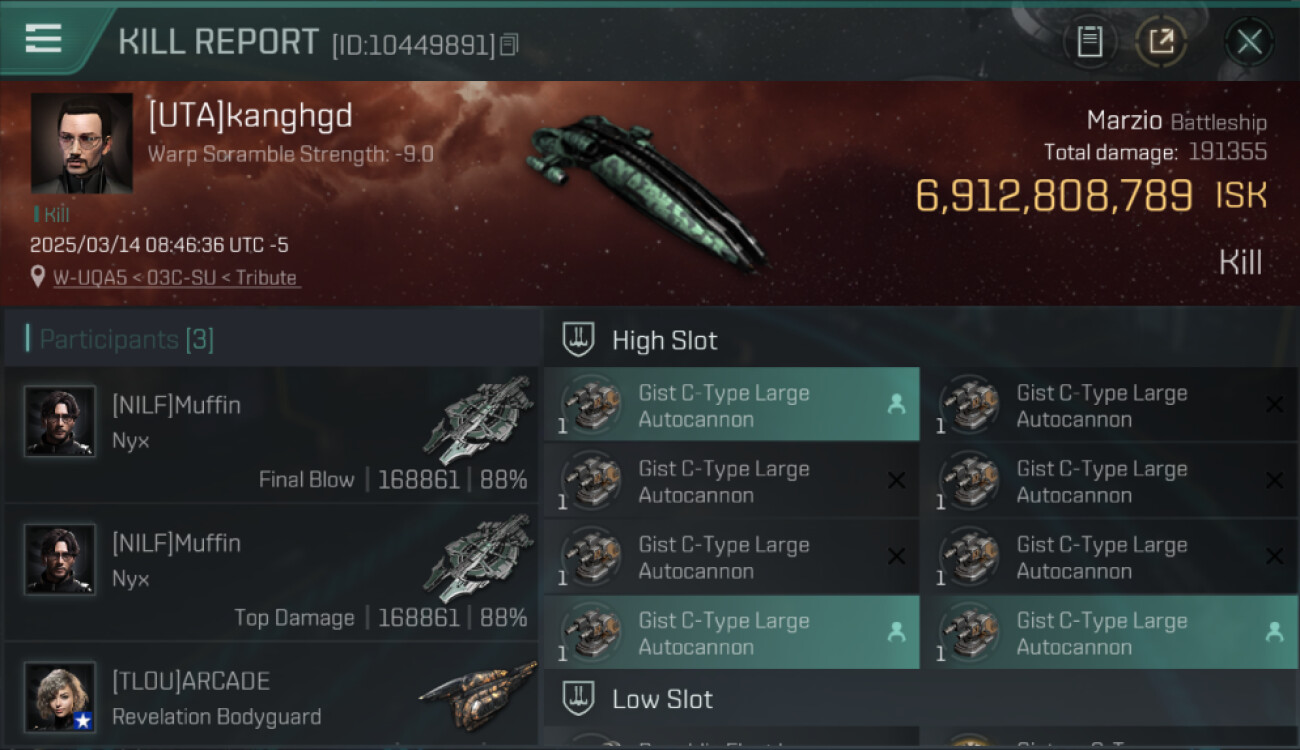Click the Low Slot shield icon
Image resolution: width=1300 pixels, height=750 pixels.
tap(578, 699)
